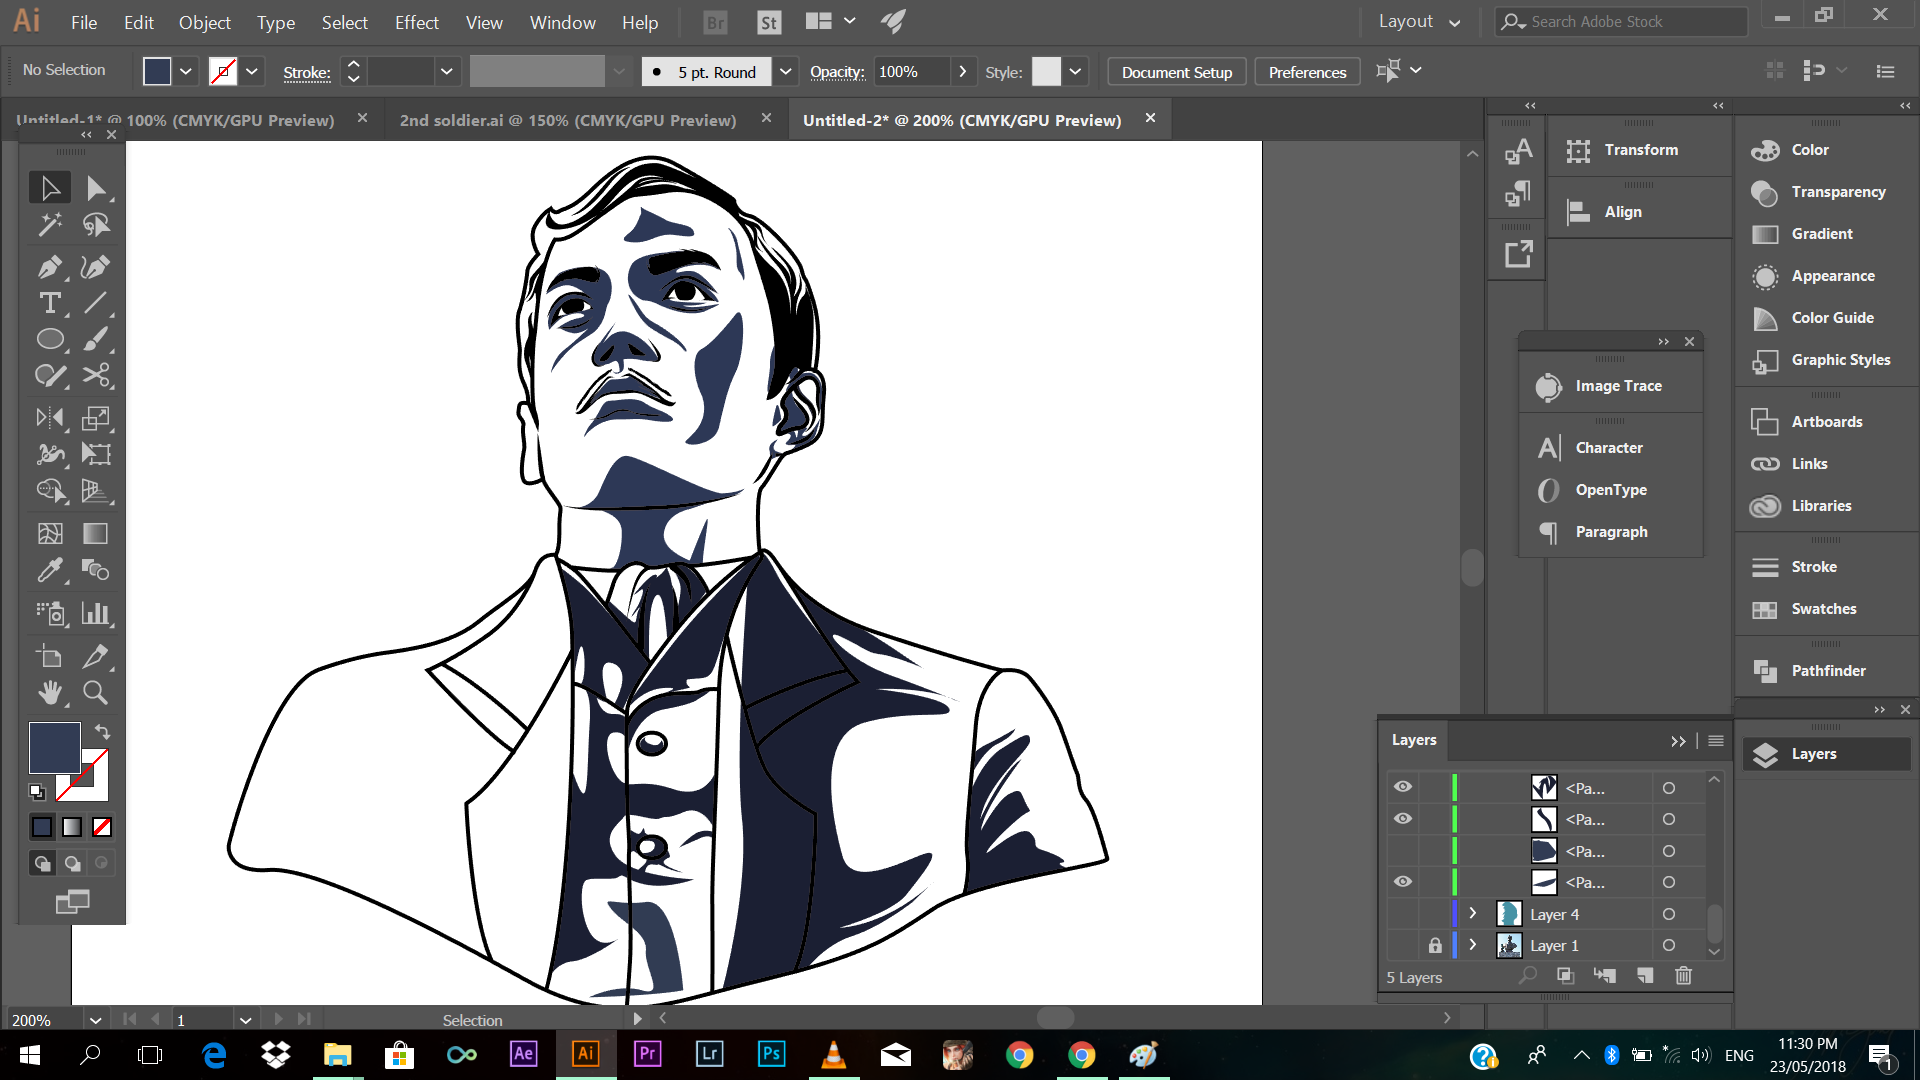
Task: Show the hidden third path sublayer
Action: pos(1403,851)
